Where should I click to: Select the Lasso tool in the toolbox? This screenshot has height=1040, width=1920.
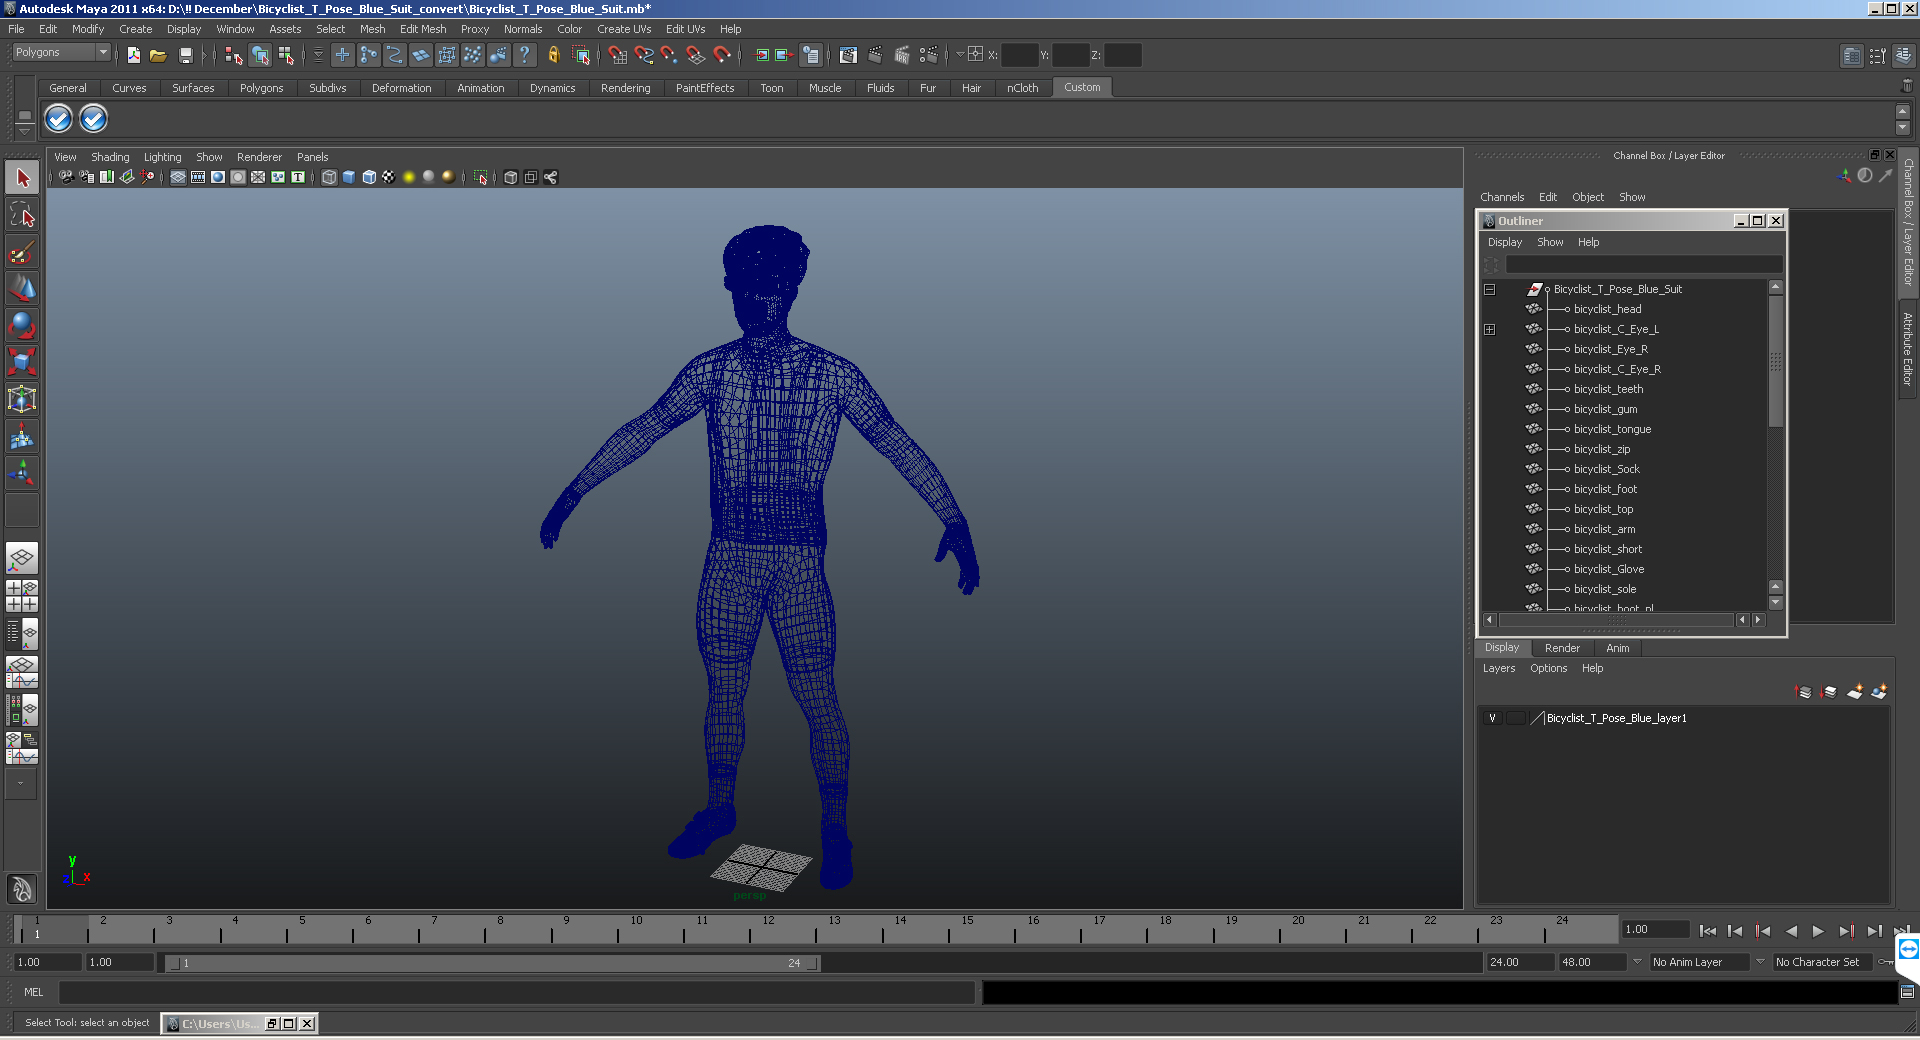(x=22, y=215)
